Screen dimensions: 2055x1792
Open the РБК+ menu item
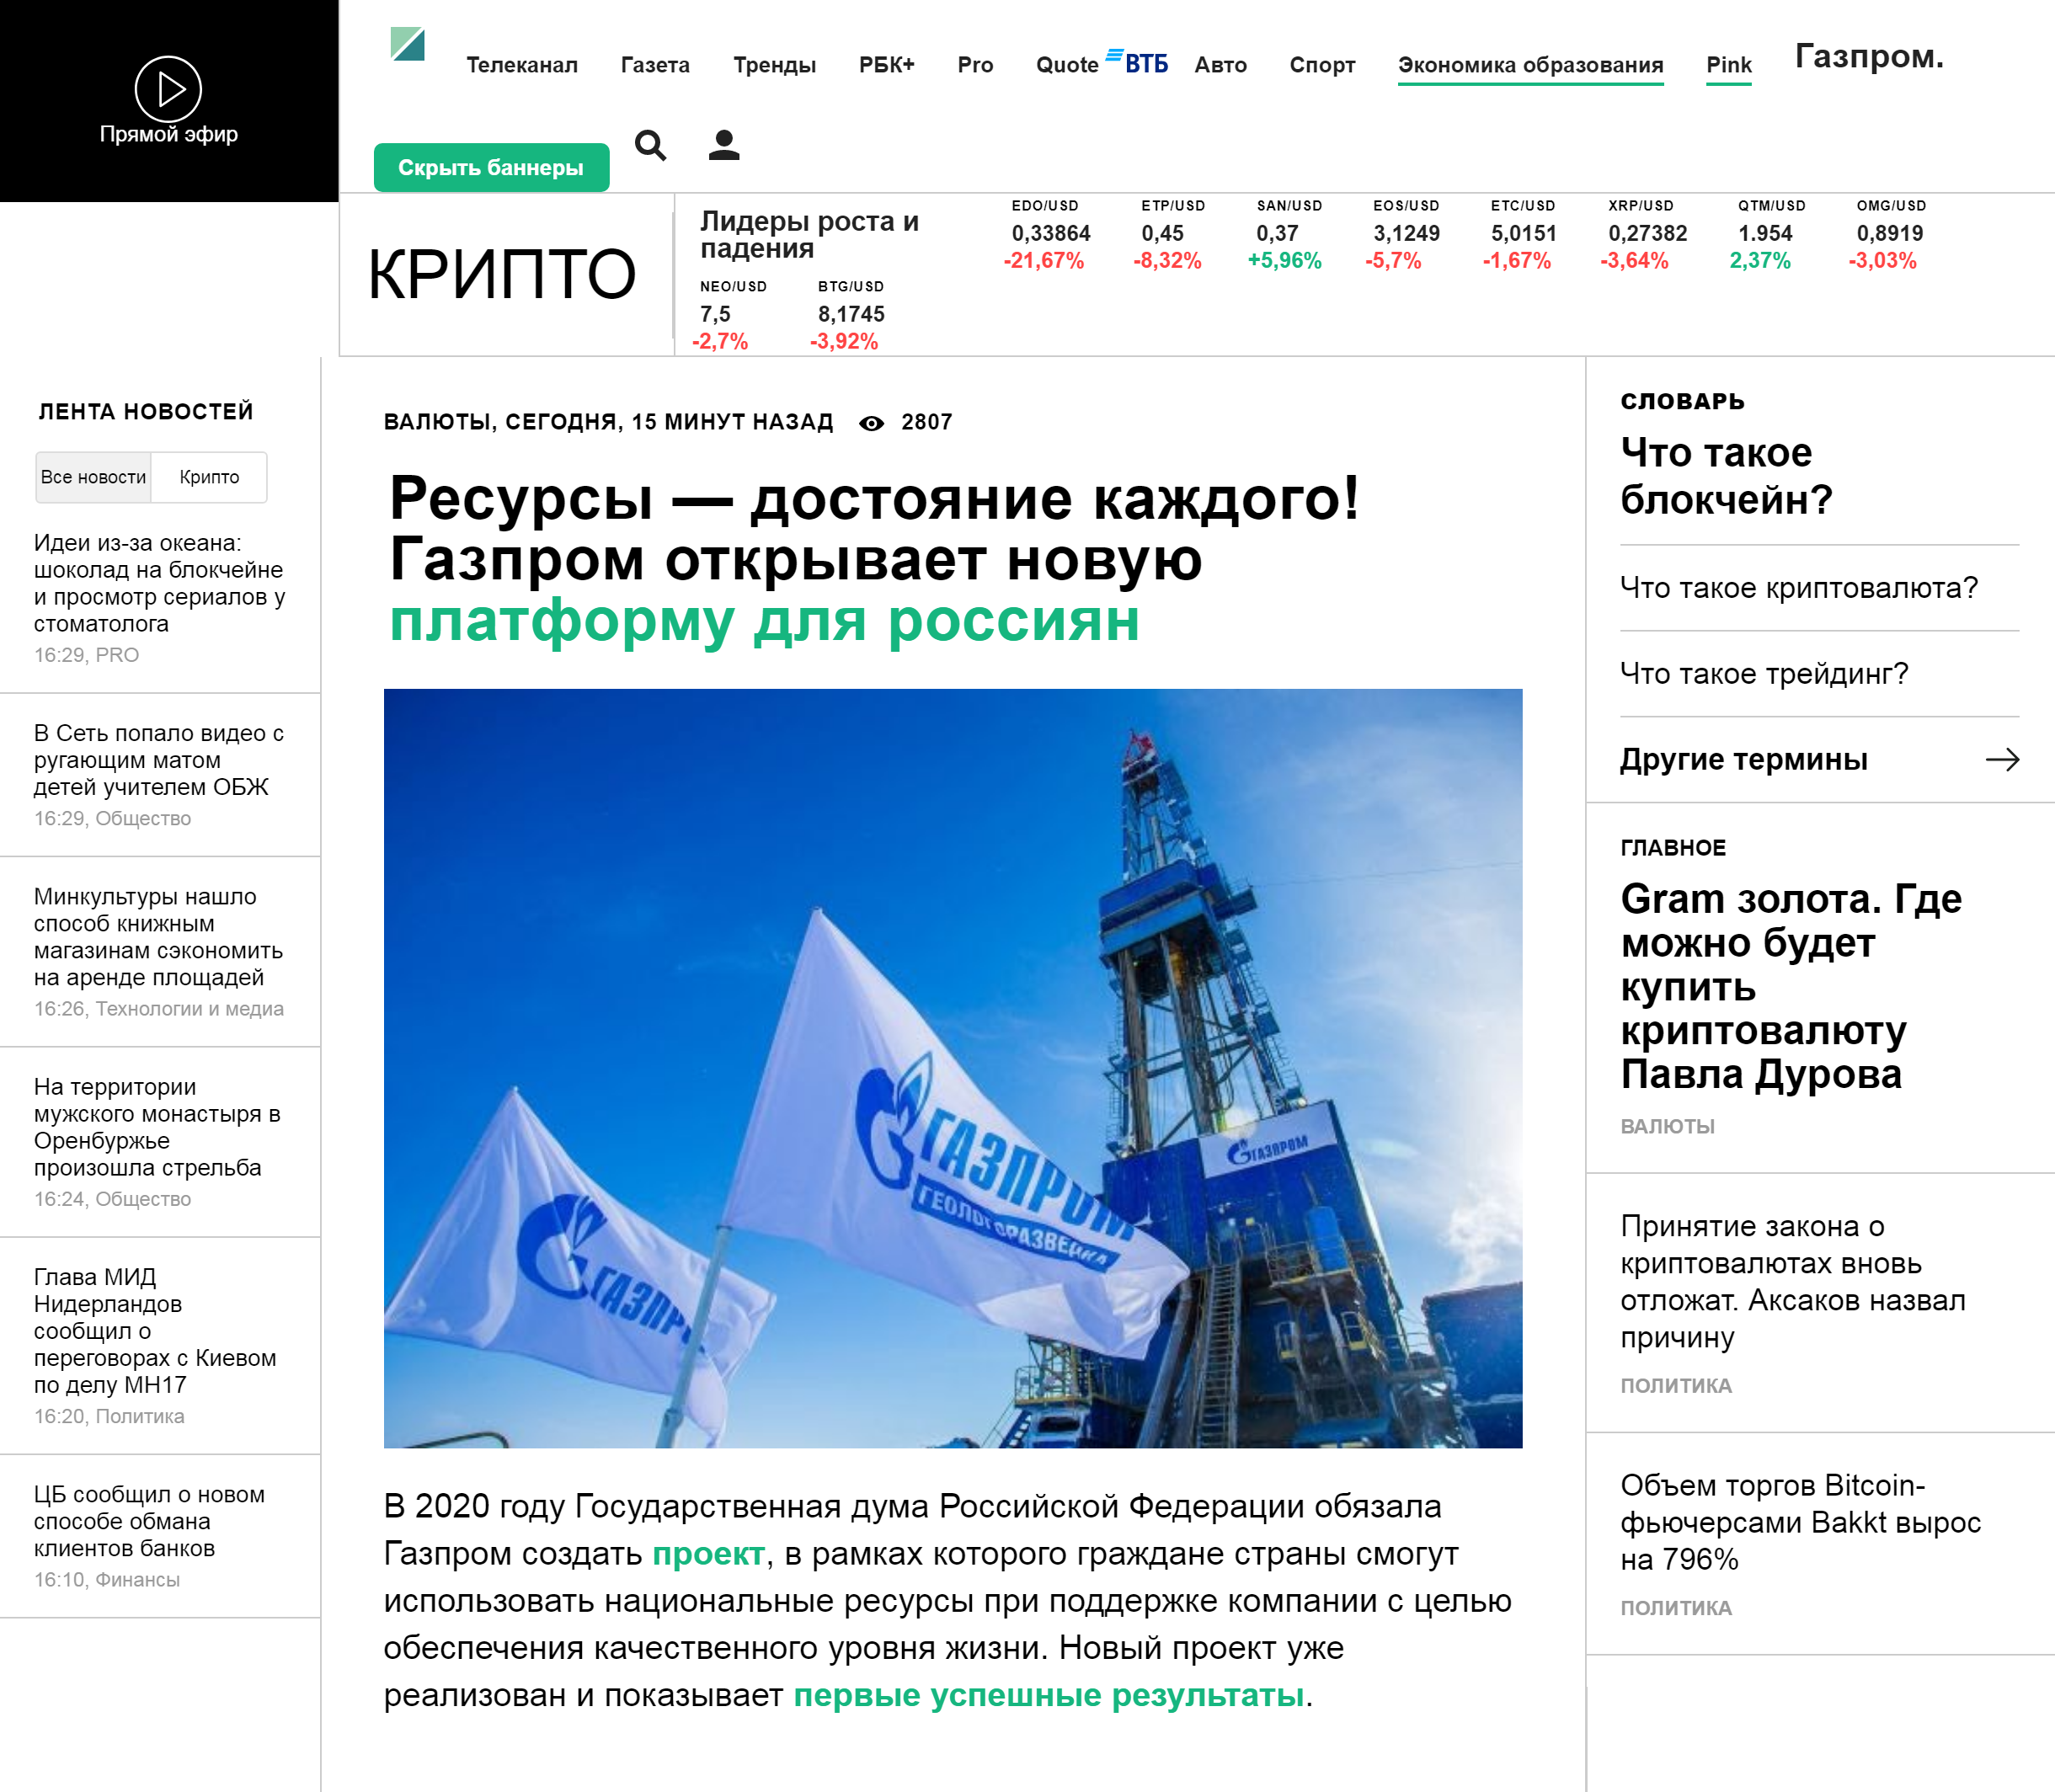(887, 65)
